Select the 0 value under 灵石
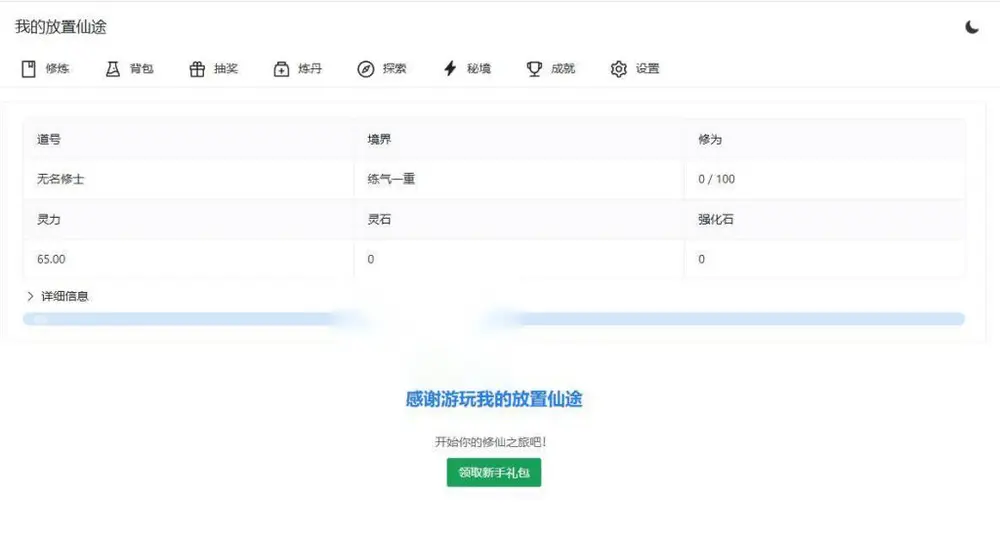This screenshot has width=1000, height=534. [x=371, y=260]
